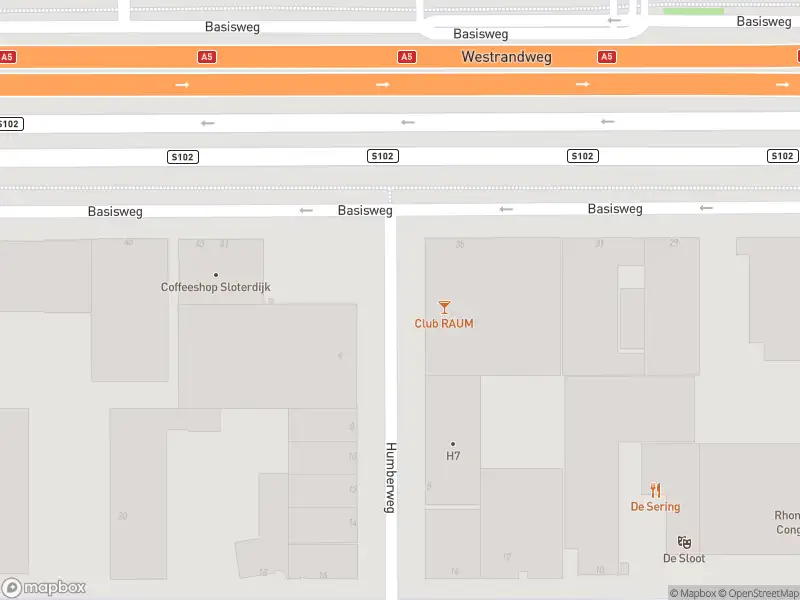Open the © Mapbox attribution link
This screenshot has width=800, height=600.
pos(692,594)
